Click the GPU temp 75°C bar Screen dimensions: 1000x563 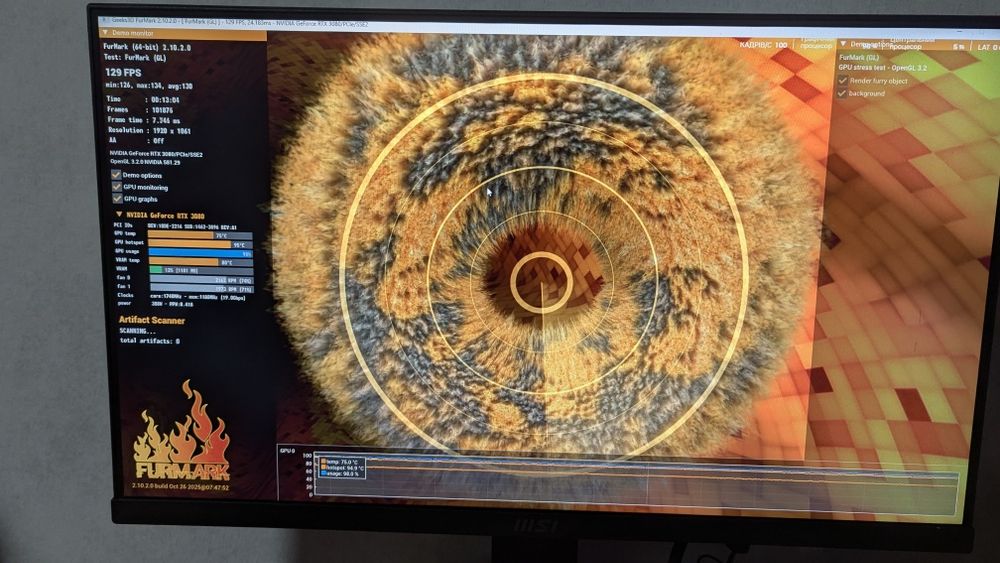[200, 235]
